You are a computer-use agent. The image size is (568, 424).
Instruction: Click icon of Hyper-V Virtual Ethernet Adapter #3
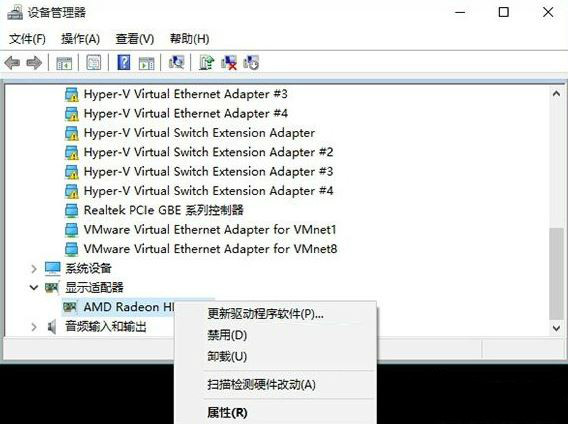pyautogui.click(x=72, y=95)
